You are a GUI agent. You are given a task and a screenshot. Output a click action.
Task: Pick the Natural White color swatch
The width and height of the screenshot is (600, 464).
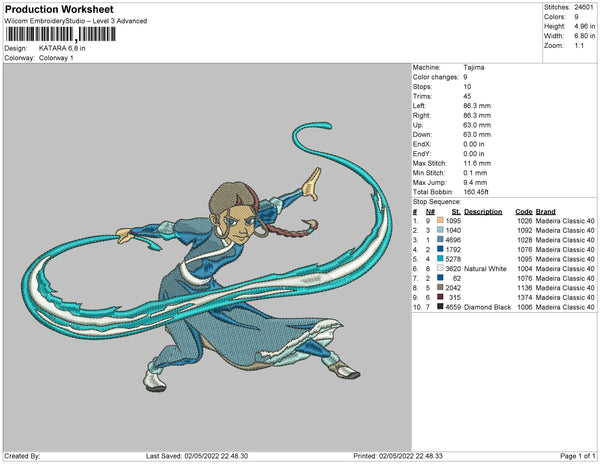coord(440,268)
